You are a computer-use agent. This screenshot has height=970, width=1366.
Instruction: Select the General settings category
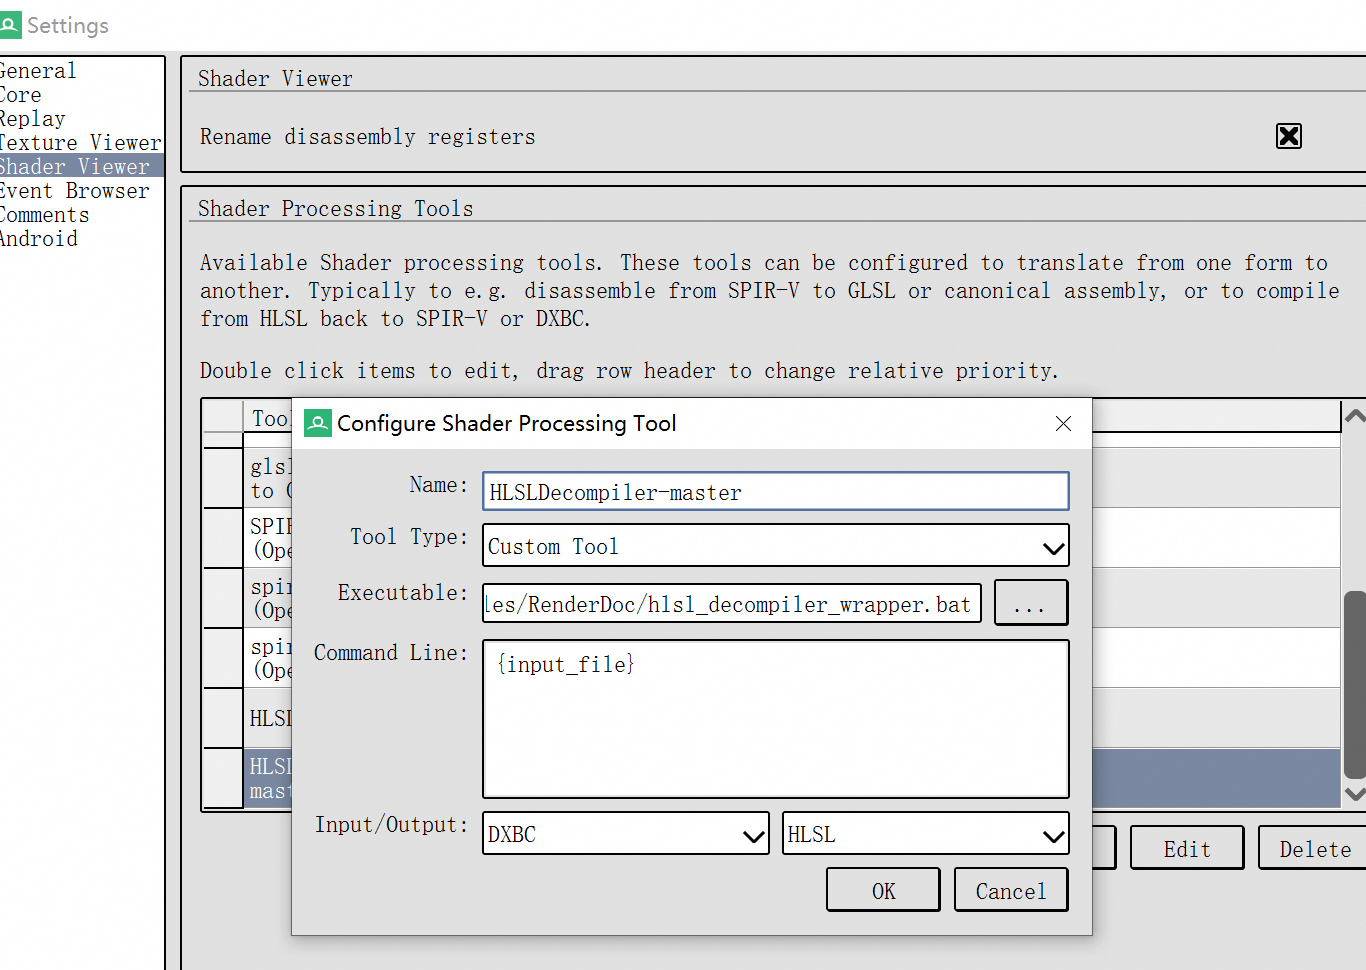pos(38,70)
